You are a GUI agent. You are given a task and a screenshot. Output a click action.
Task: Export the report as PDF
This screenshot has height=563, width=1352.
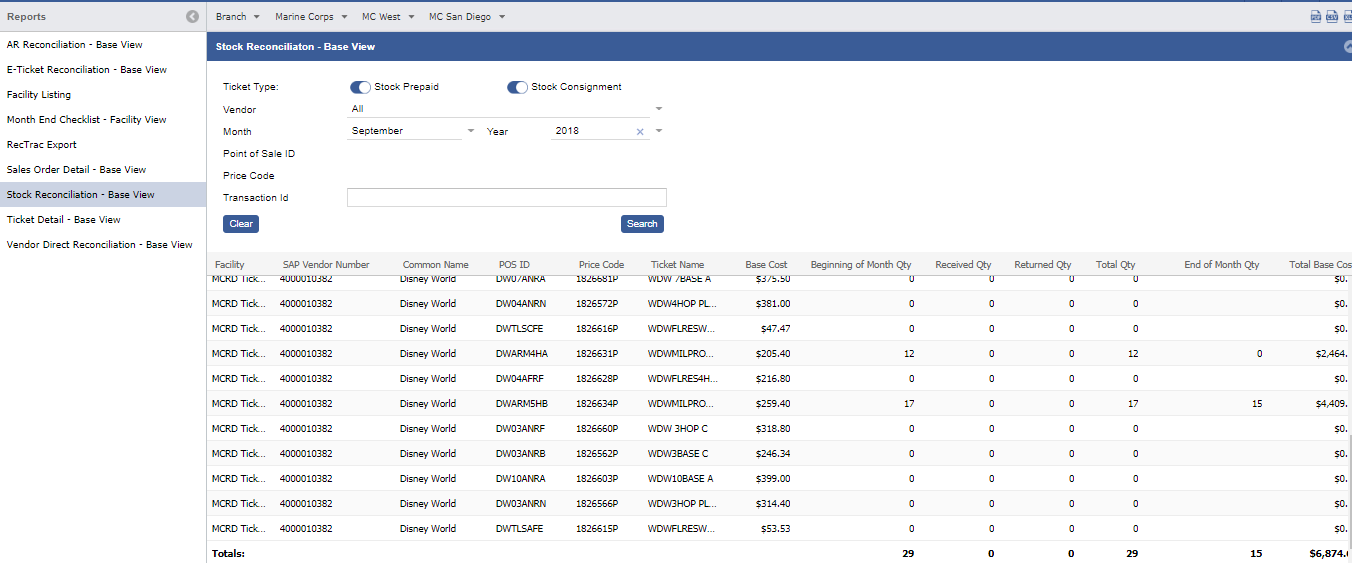[1316, 17]
